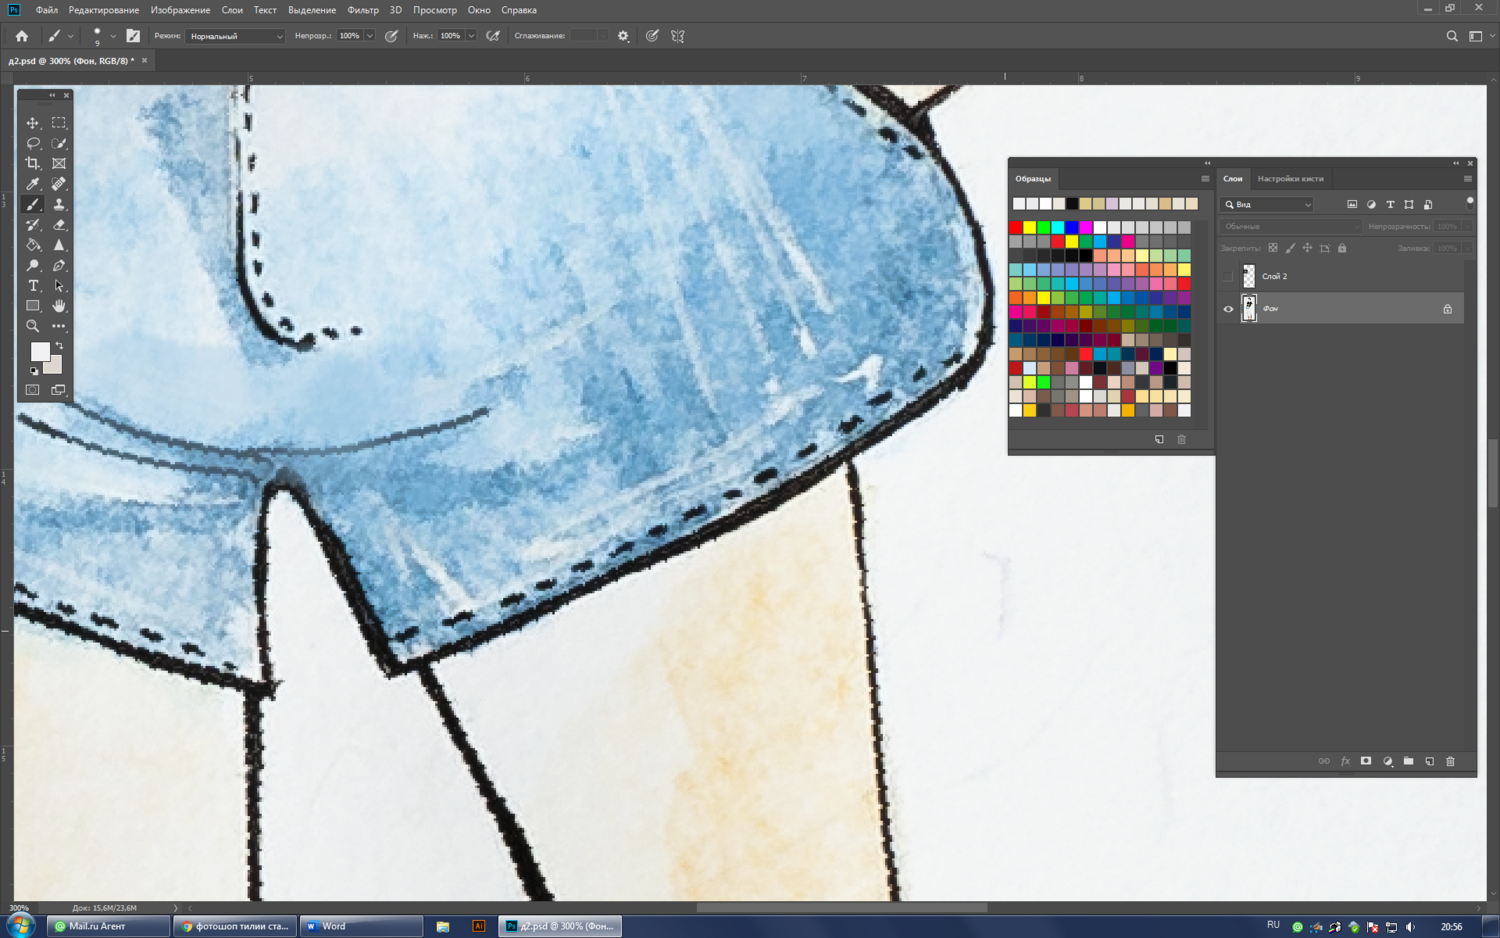
Task: Filter layers by adjustment layers
Action: point(1371,205)
